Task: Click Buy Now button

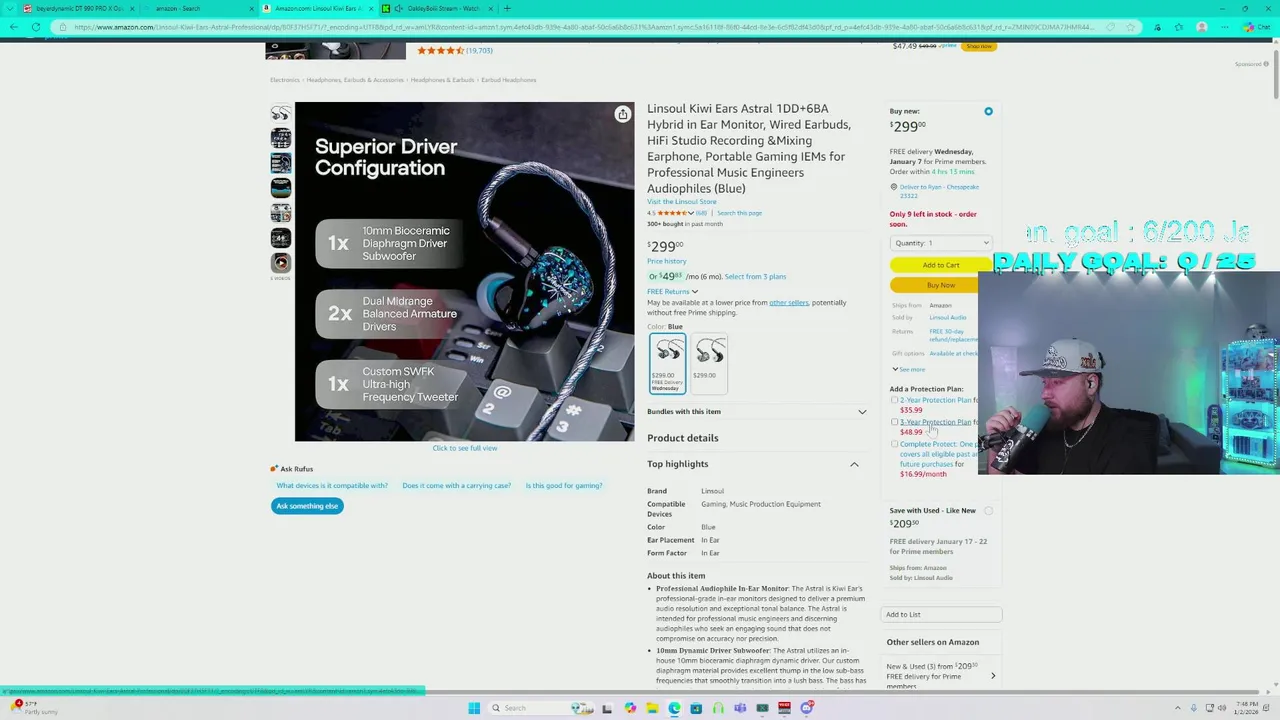Action: pyautogui.click(x=940, y=285)
